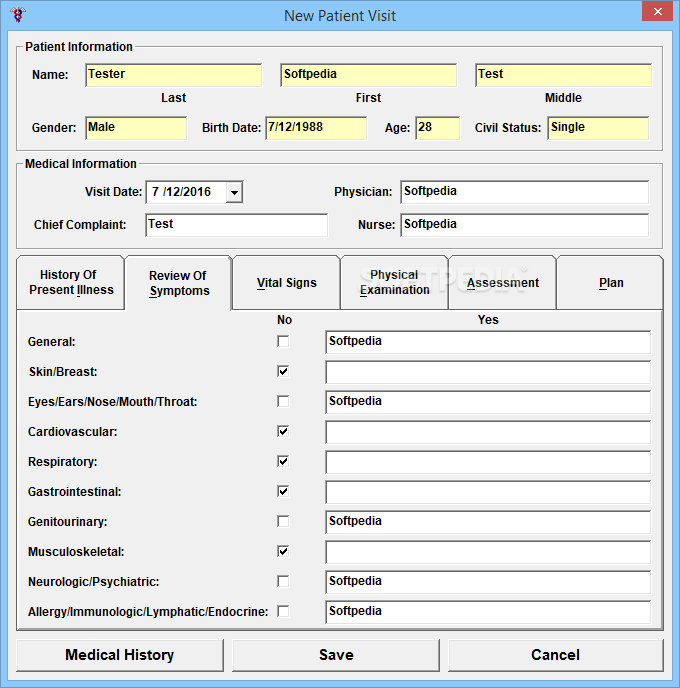680x688 pixels.
Task: Click the Nurse text field
Action: [524, 225]
